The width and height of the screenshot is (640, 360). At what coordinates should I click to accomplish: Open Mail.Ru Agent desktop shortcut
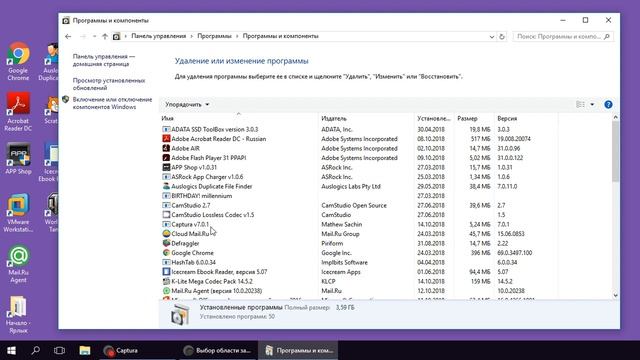pos(18,264)
